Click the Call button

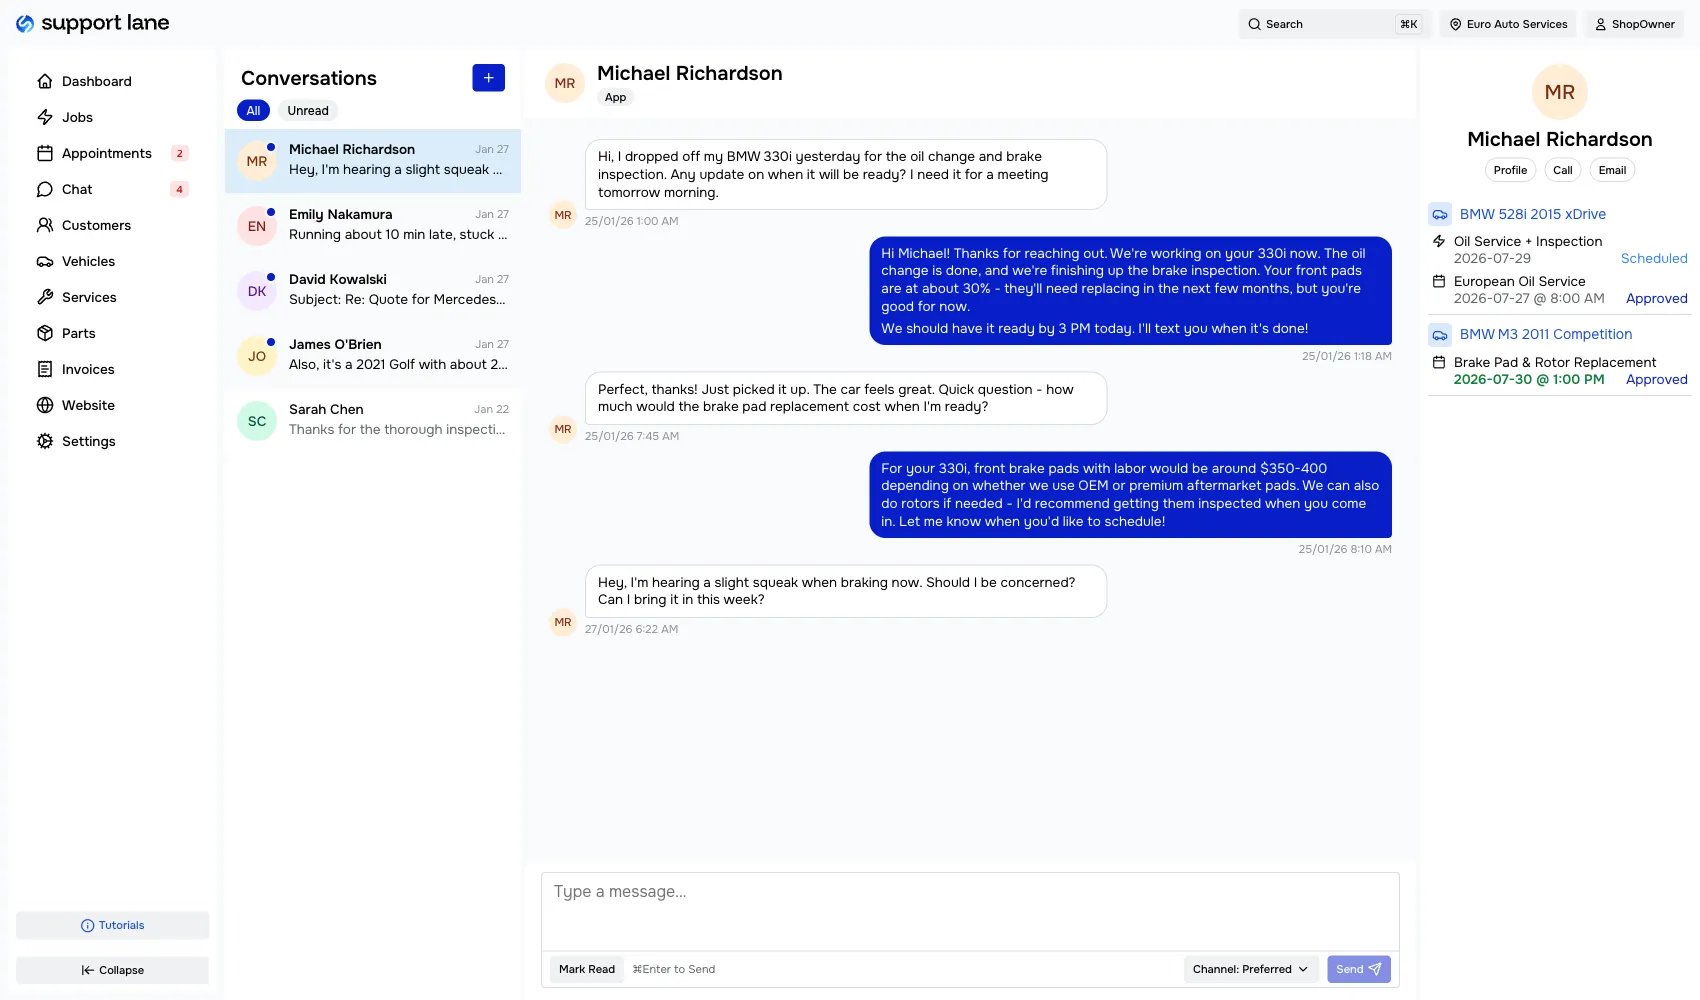[x=1562, y=170]
